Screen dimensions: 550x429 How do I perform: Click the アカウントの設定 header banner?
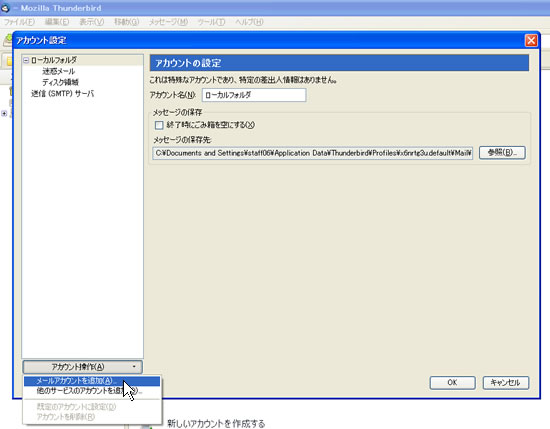tap(339, 63)
